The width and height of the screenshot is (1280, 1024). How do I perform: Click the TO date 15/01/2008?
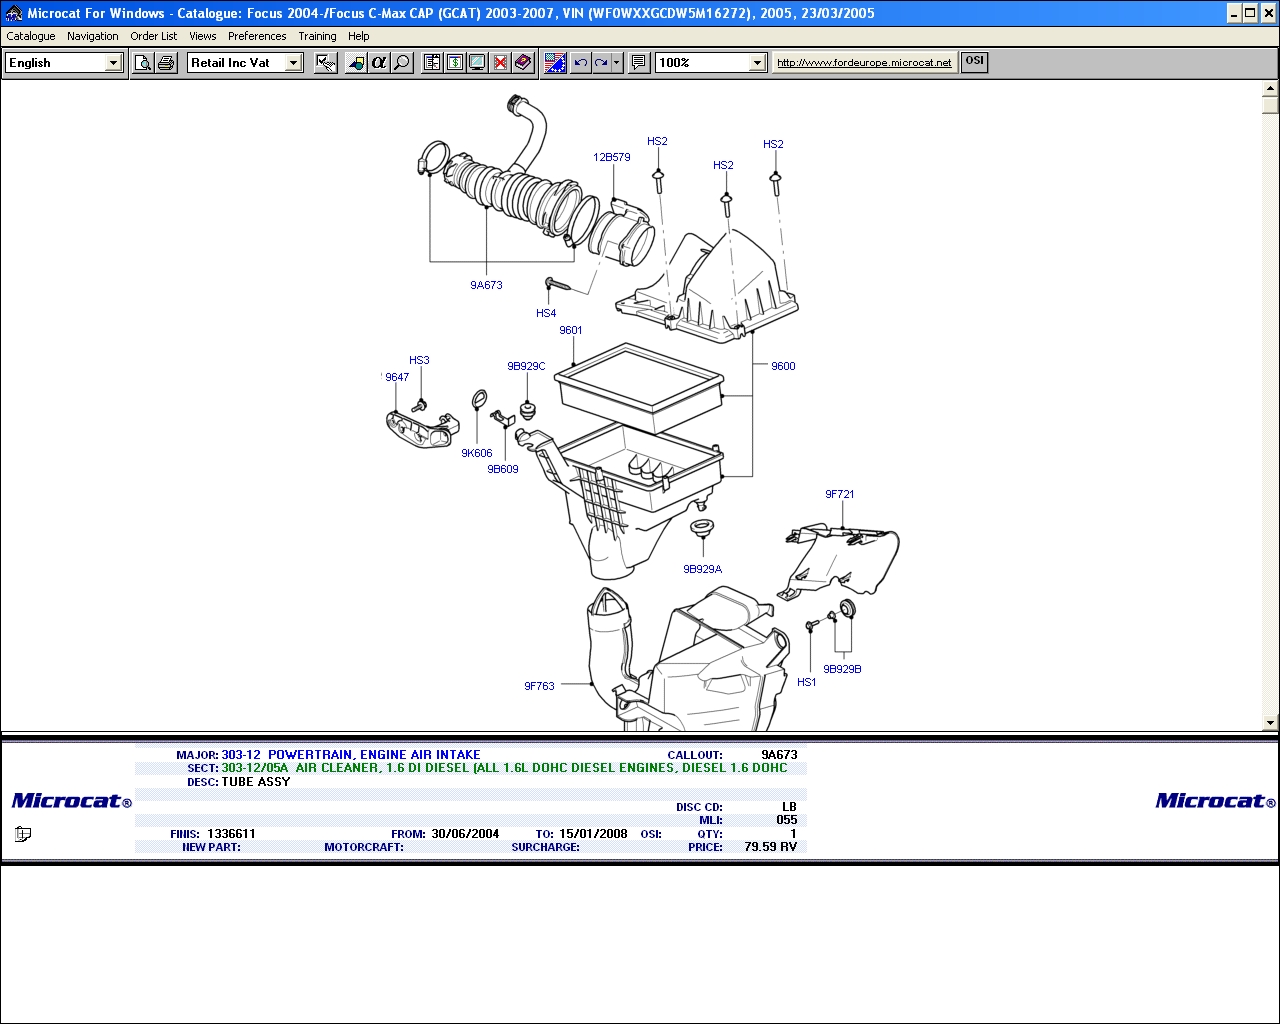[x=593, y=834]
